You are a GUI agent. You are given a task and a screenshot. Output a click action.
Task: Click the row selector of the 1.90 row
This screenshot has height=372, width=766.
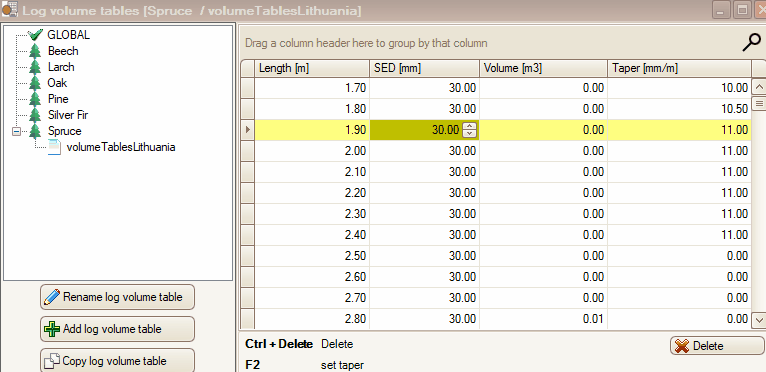[248, 130]
